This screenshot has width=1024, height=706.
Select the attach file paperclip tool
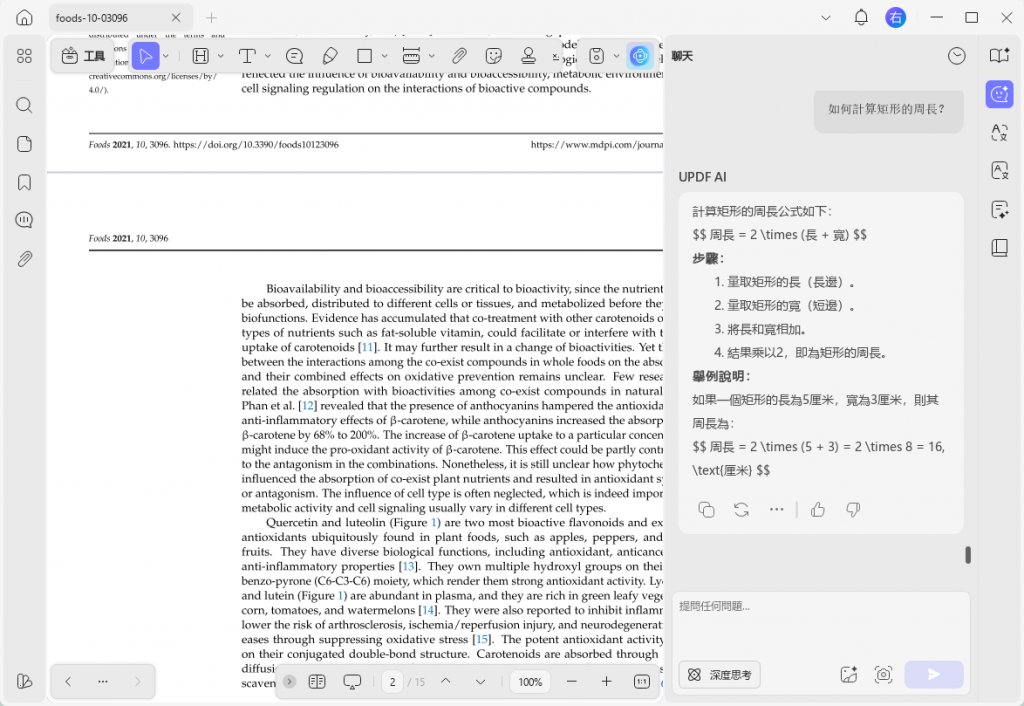tap(459, 56)
